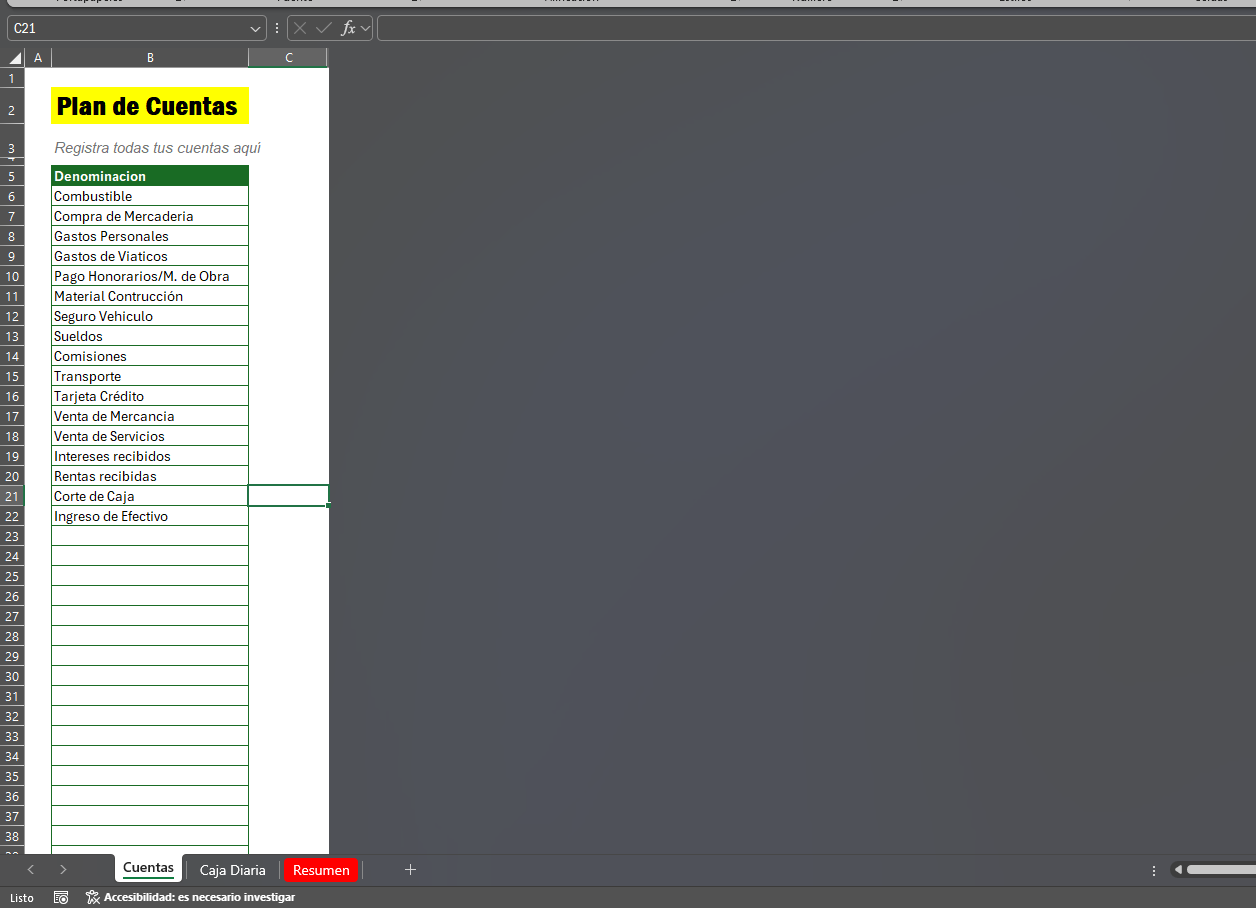This screenshot has height=908, width=1256.
Task: Select the 'Gastos Personales' cell
Action: 150,236
